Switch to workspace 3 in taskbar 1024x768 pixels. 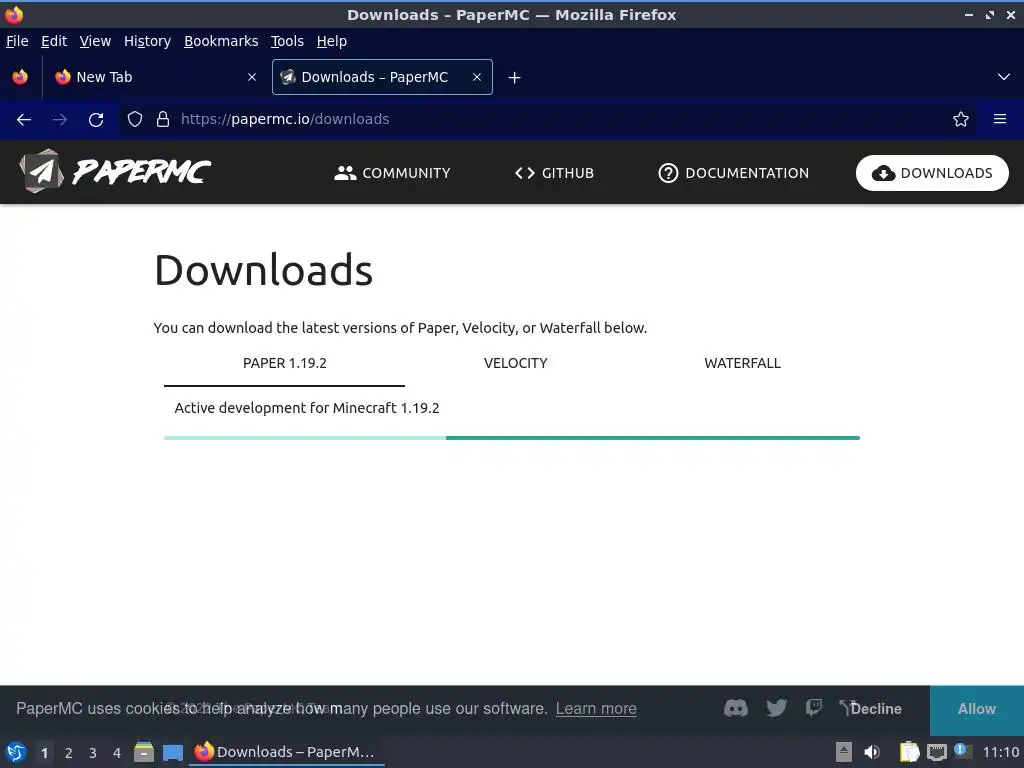(x=93, y=753)
